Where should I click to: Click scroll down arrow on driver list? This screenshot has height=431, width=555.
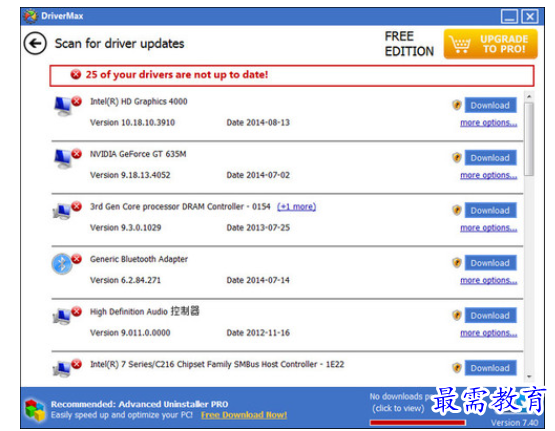[x=529, y=377]
